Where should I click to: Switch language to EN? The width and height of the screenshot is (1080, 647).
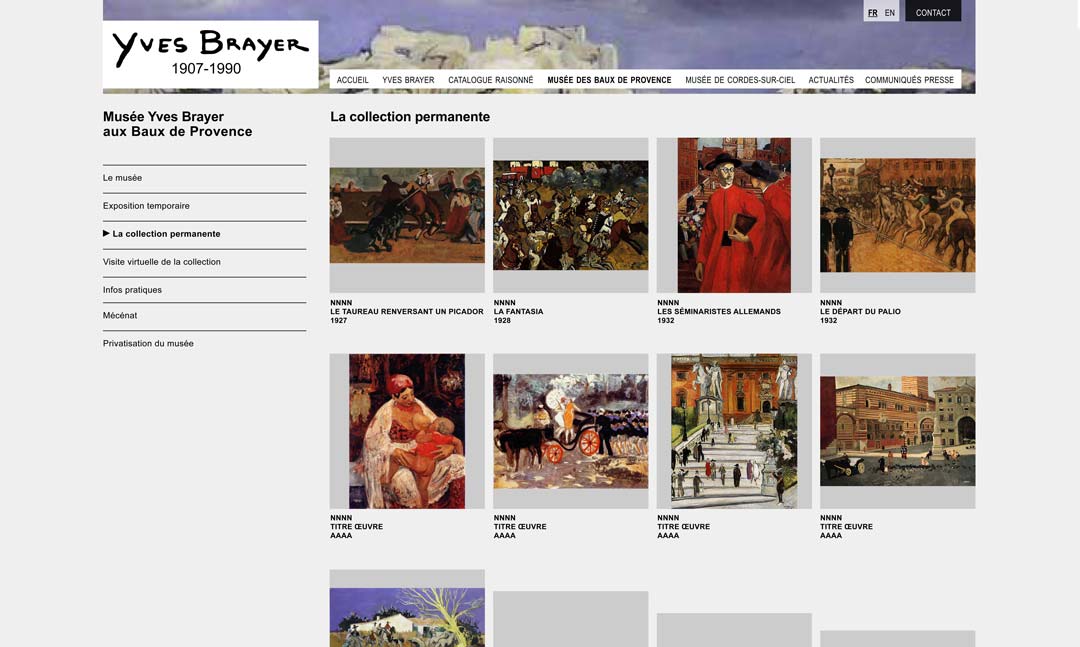pos(890,12)
